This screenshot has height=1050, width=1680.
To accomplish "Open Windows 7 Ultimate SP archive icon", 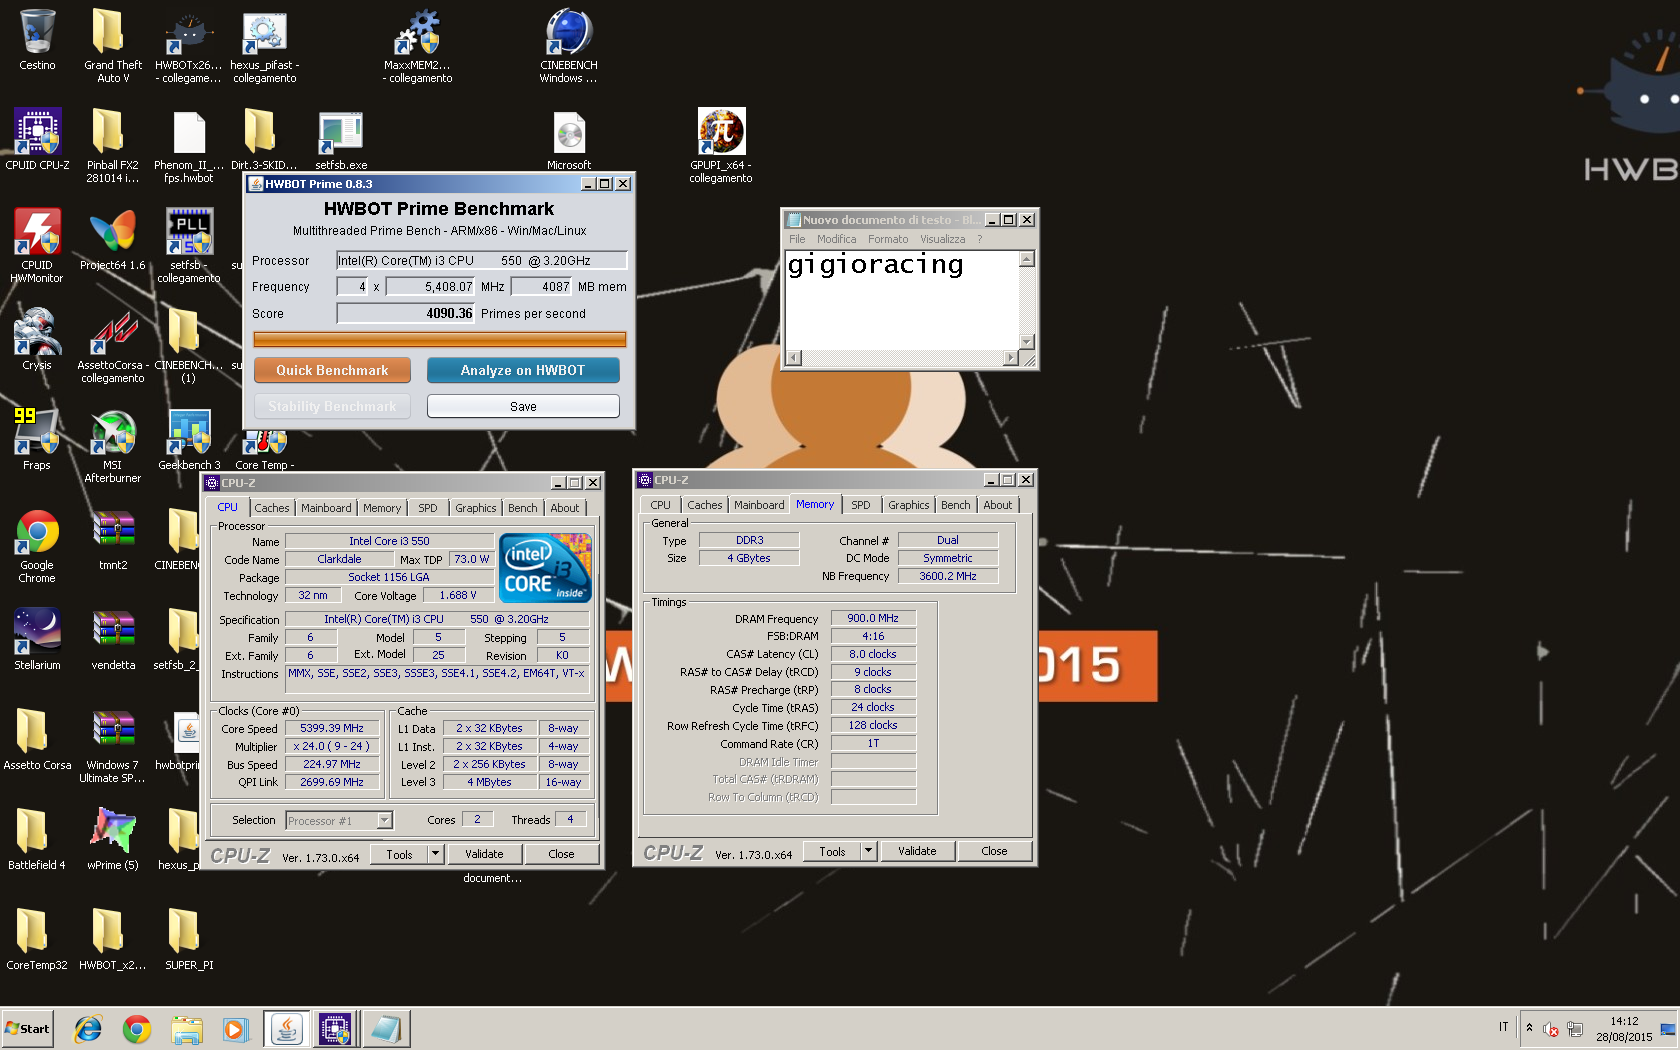I will (x=112, y=745).
